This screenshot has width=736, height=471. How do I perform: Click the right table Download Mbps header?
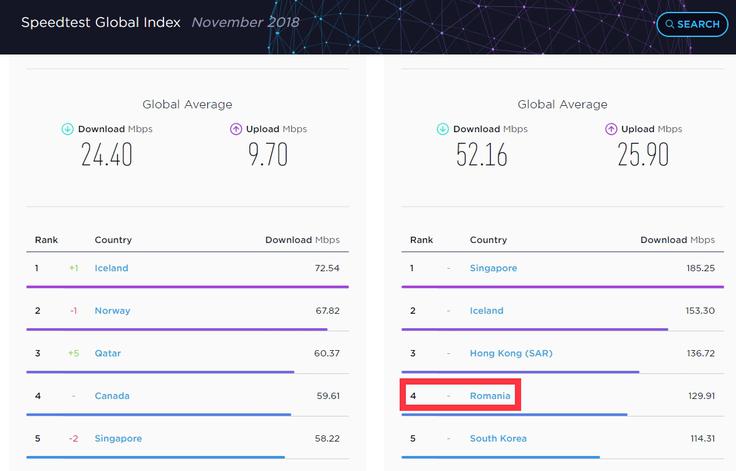point(677,240)
